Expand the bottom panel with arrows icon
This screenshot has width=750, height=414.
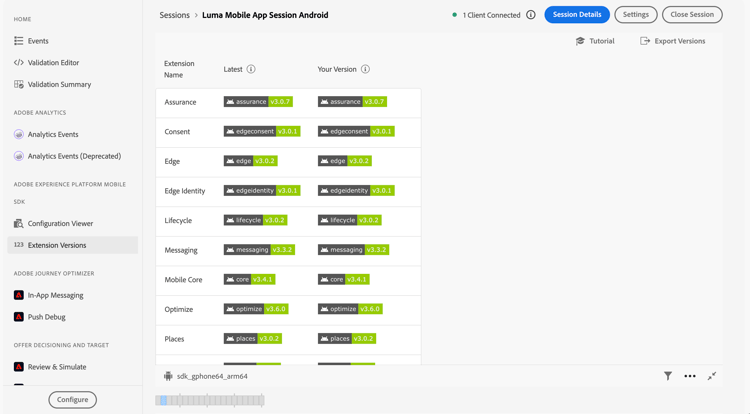pyautogui.click(x=712, y=376)
